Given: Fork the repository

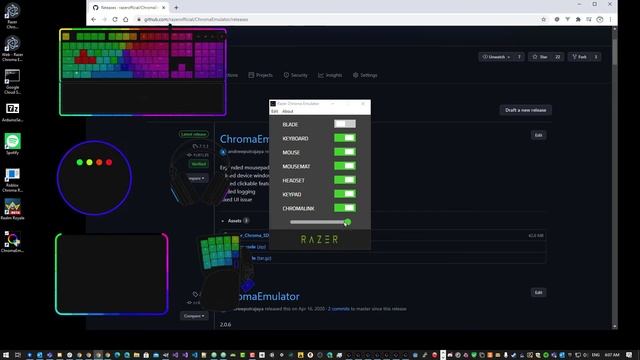Looking at the screenshot, I should pos(580,57).
